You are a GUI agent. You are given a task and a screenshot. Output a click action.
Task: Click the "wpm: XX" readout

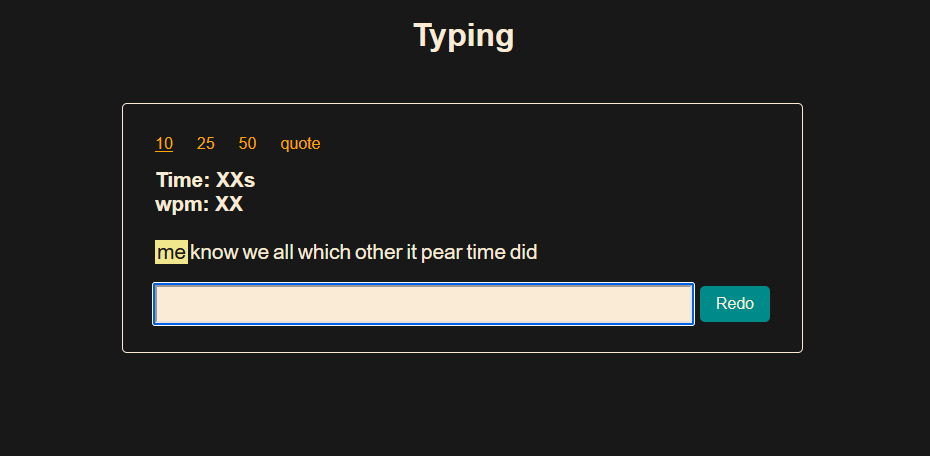pos(199,205)
